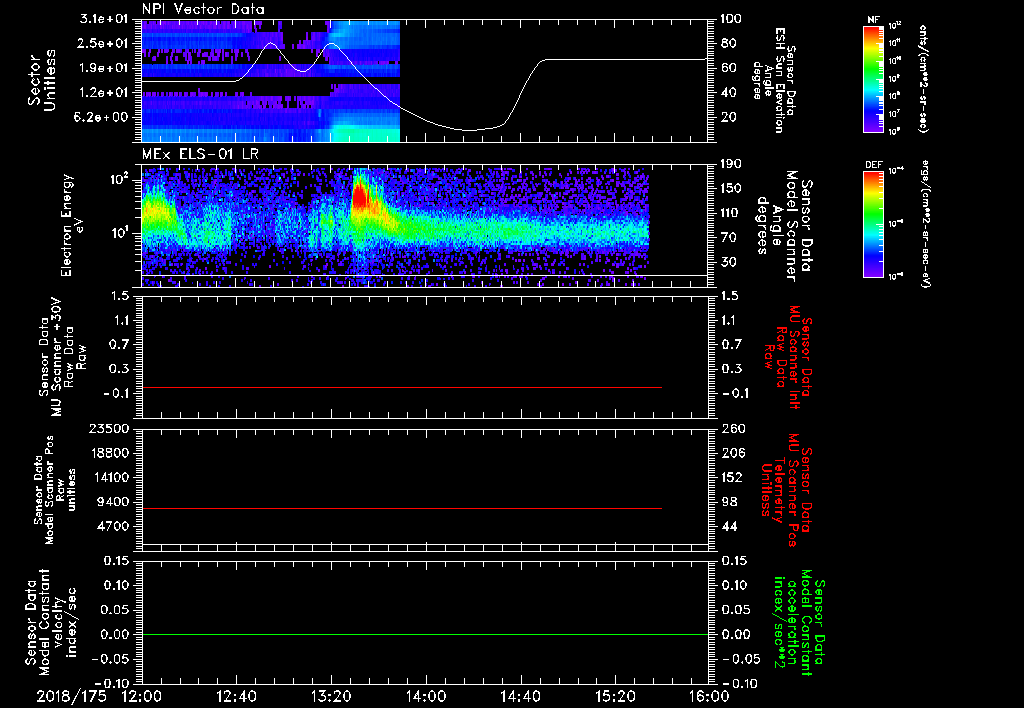Click the red MU Scanner Pos Telemetry trace
The height and width of the screenshot is (708, 1024).
coord(402,508)
